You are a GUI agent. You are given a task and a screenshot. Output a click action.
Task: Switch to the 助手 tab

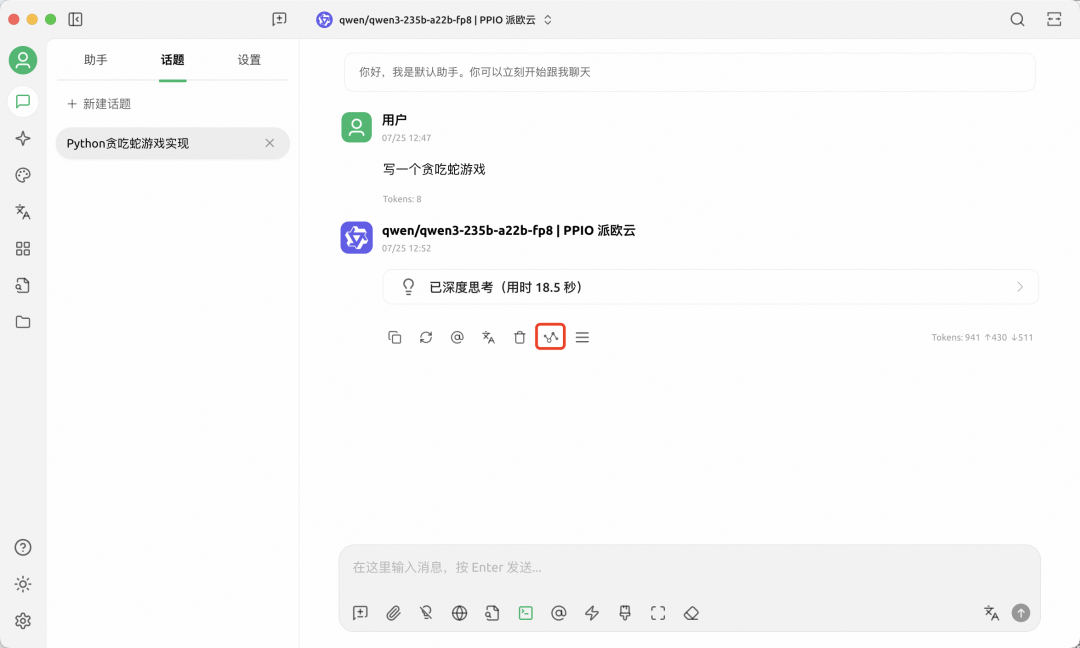[x=95, y=59]
